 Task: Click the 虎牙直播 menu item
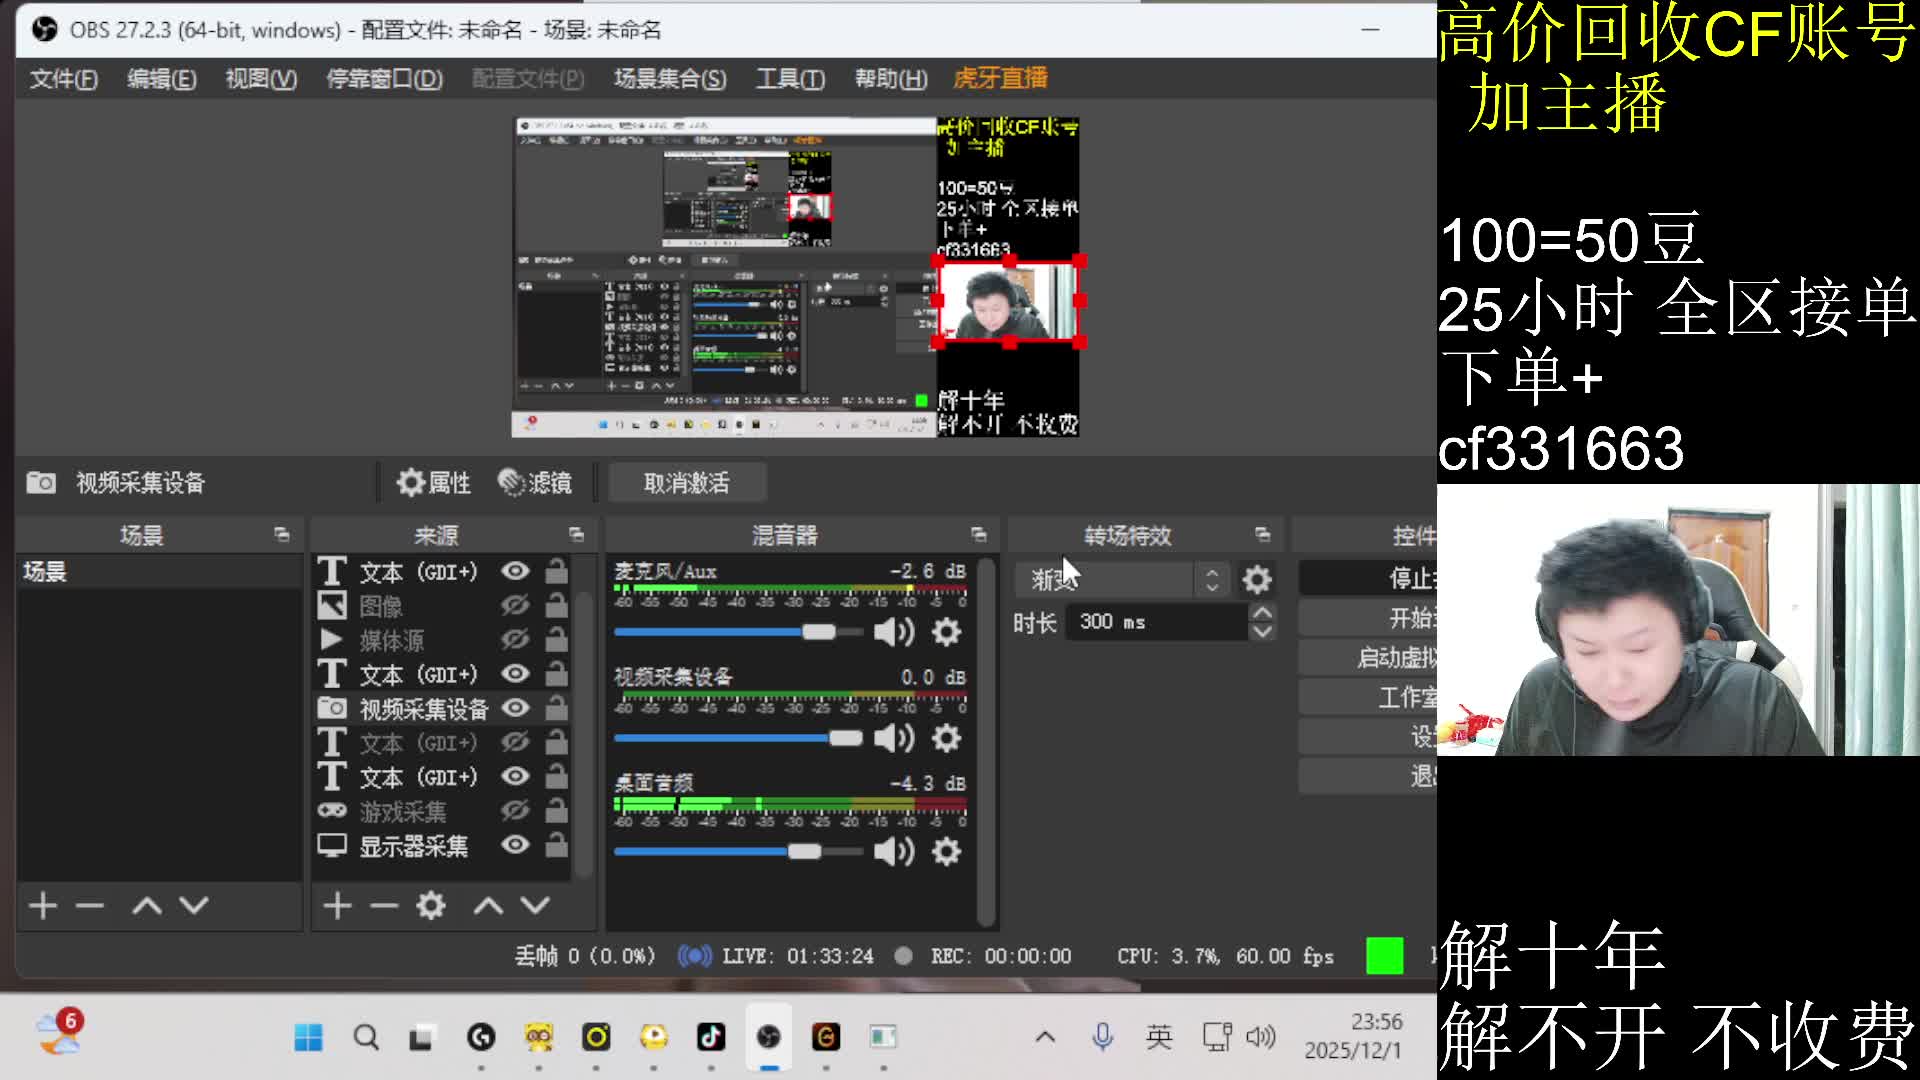(x=1000, y=78)
